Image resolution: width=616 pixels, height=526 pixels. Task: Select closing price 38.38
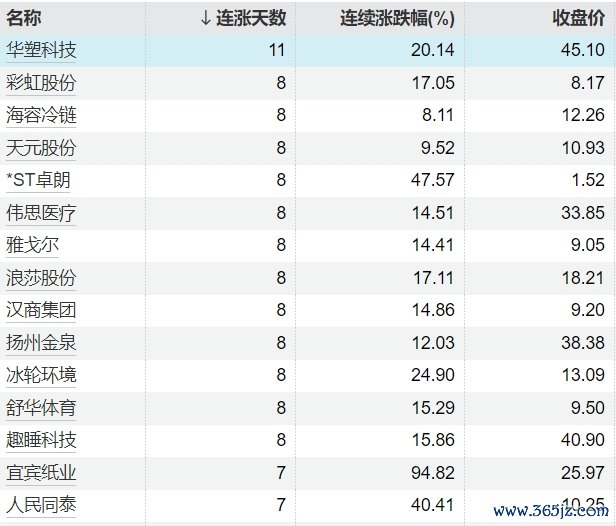coord(583,343)
